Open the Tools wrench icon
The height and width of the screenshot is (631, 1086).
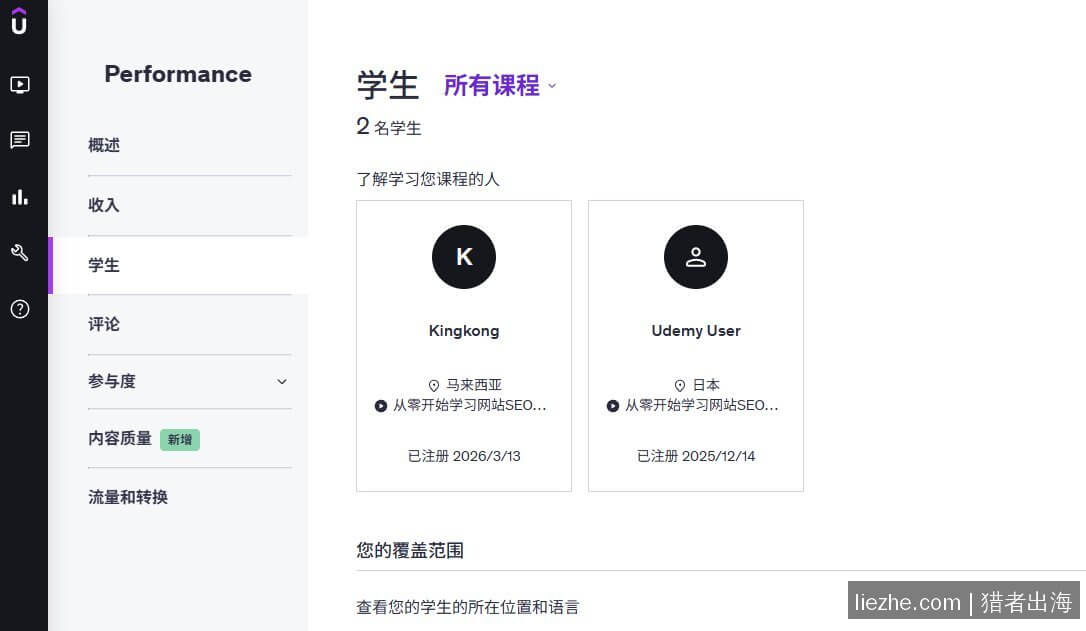pyautogui.click(x=19, y=253)
